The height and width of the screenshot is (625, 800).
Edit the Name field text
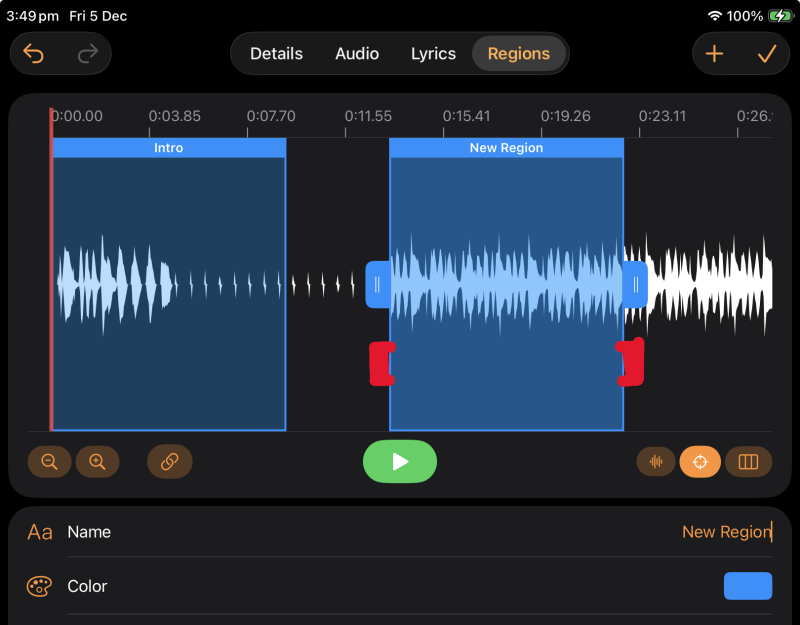click(726, 532)
